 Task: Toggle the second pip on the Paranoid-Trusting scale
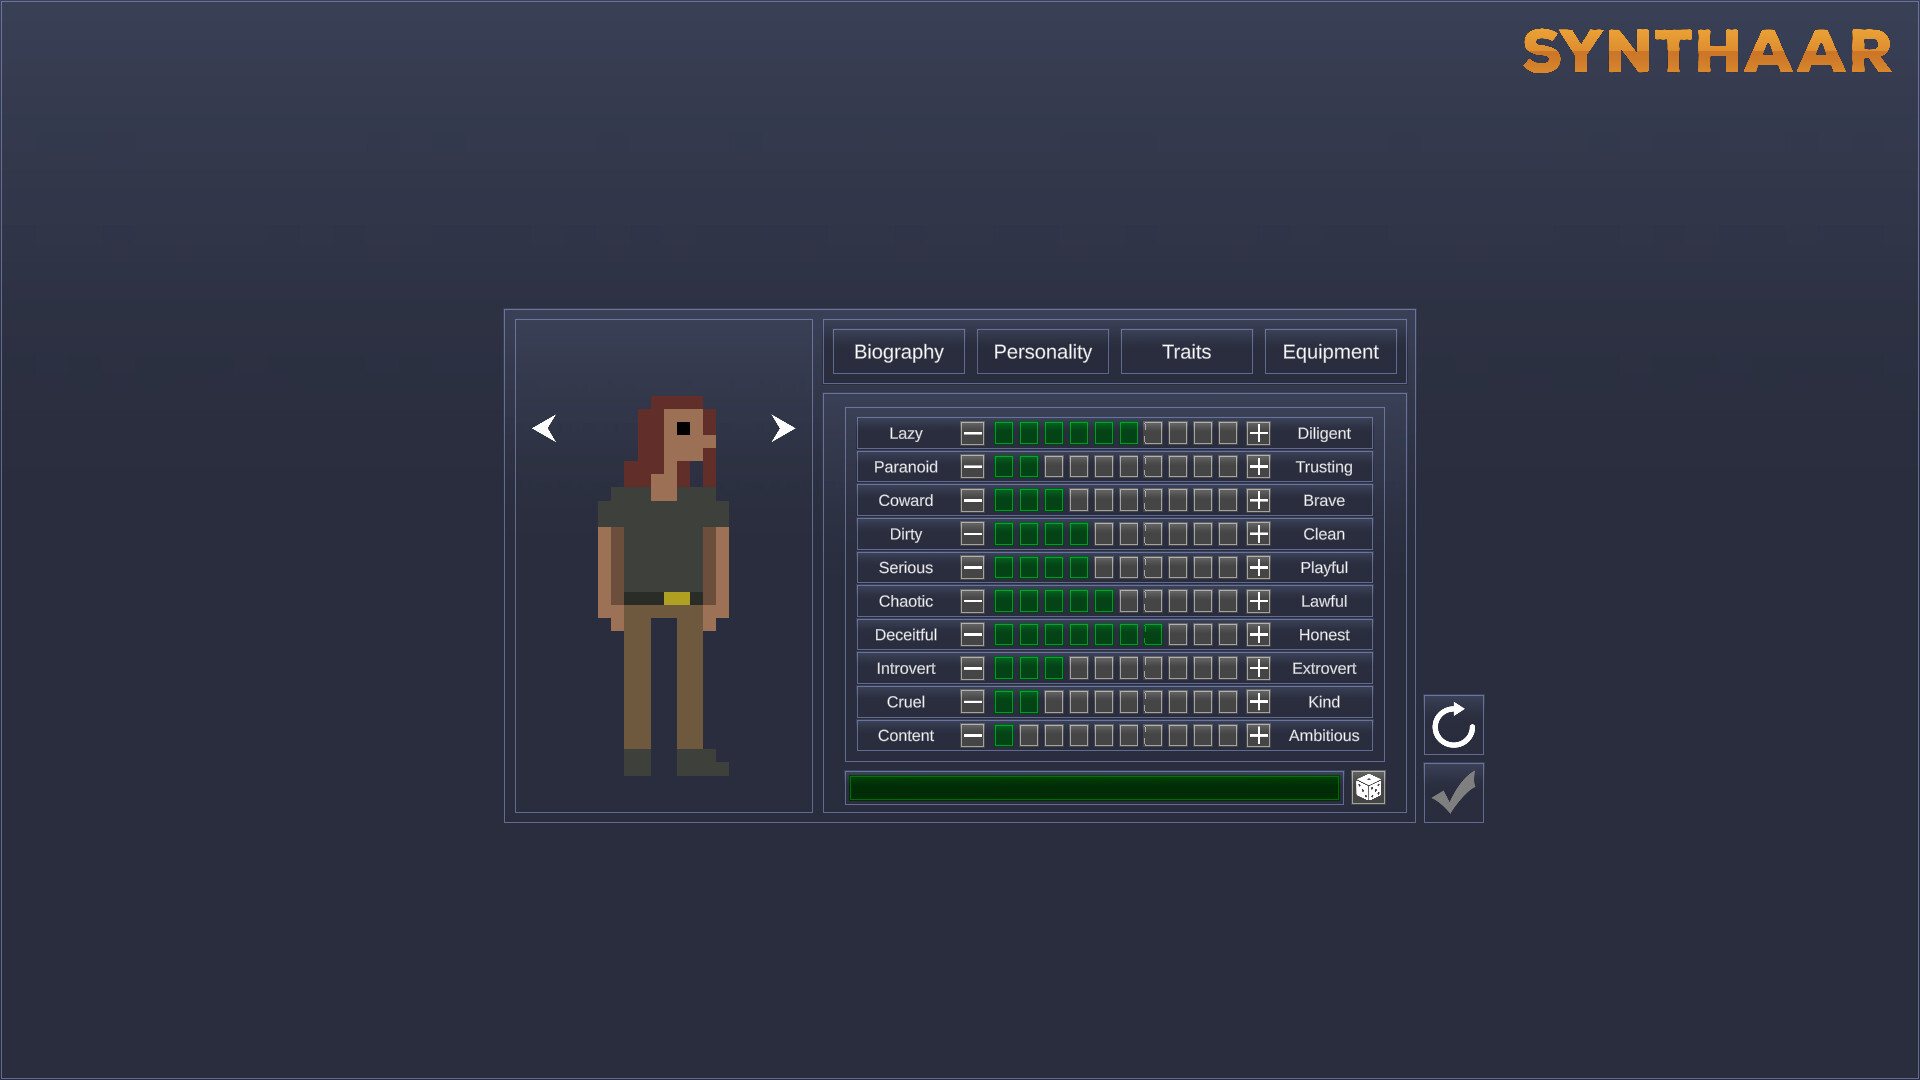[1028, 466]
